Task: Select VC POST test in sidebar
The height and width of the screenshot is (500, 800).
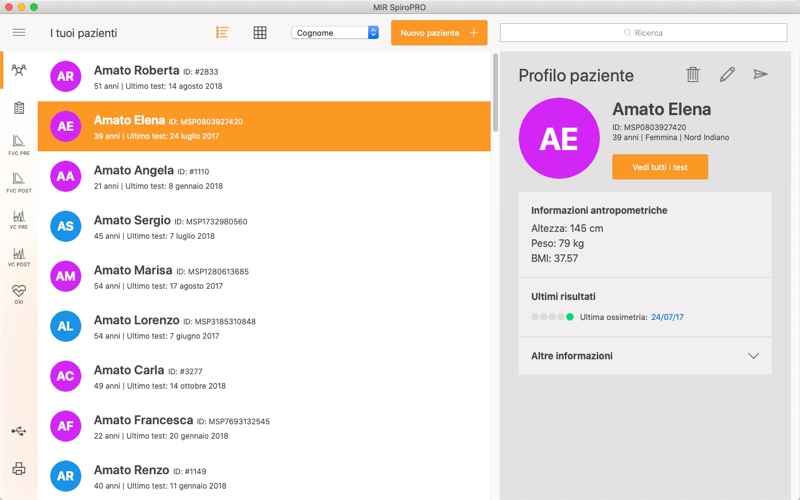Action: coord(19,257)
